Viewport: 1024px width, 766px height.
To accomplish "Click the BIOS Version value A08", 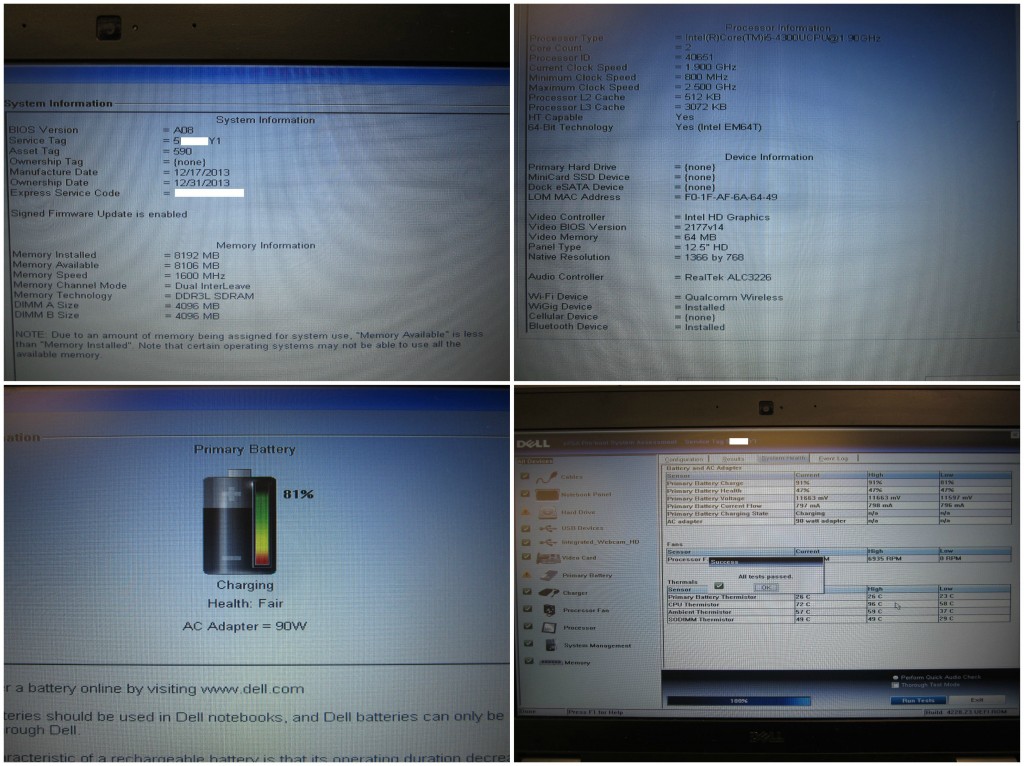I will 184,130.
